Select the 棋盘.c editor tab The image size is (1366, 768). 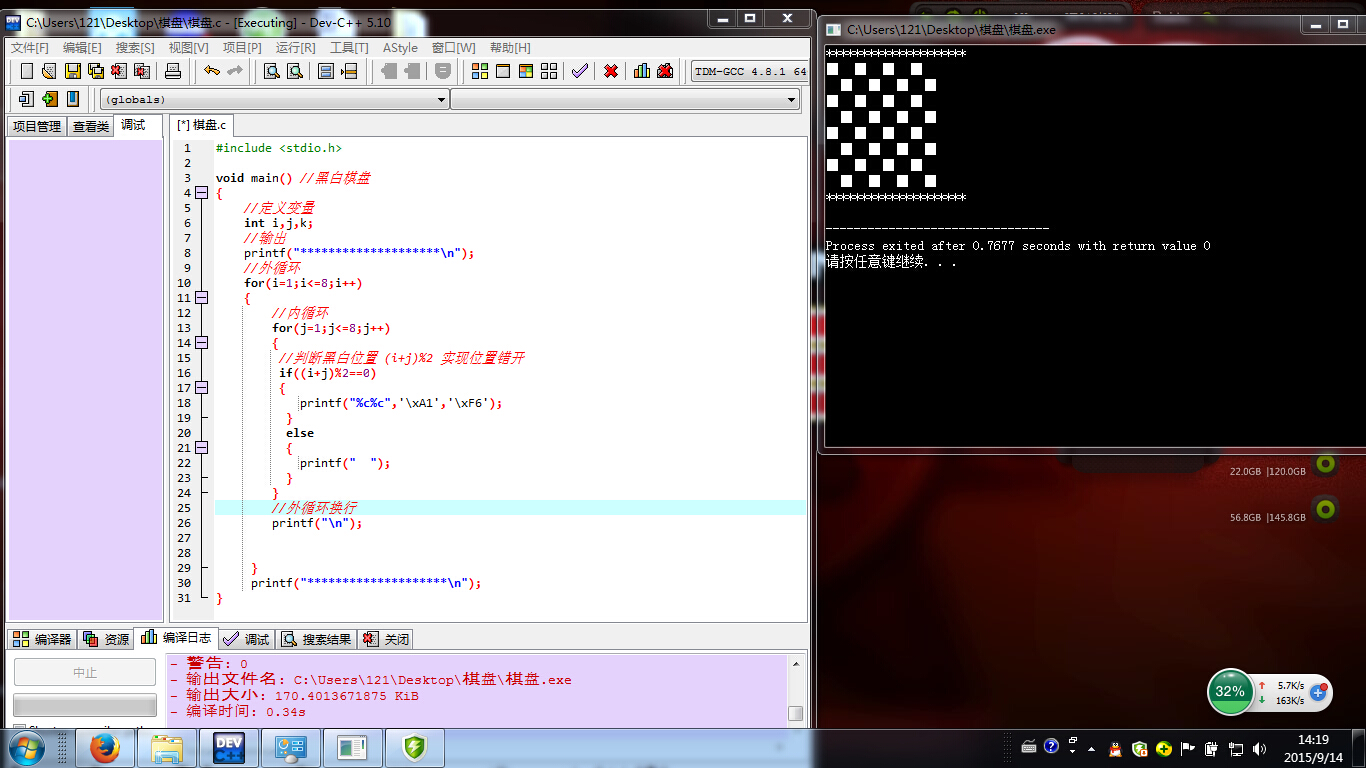[x=202, y=125]
